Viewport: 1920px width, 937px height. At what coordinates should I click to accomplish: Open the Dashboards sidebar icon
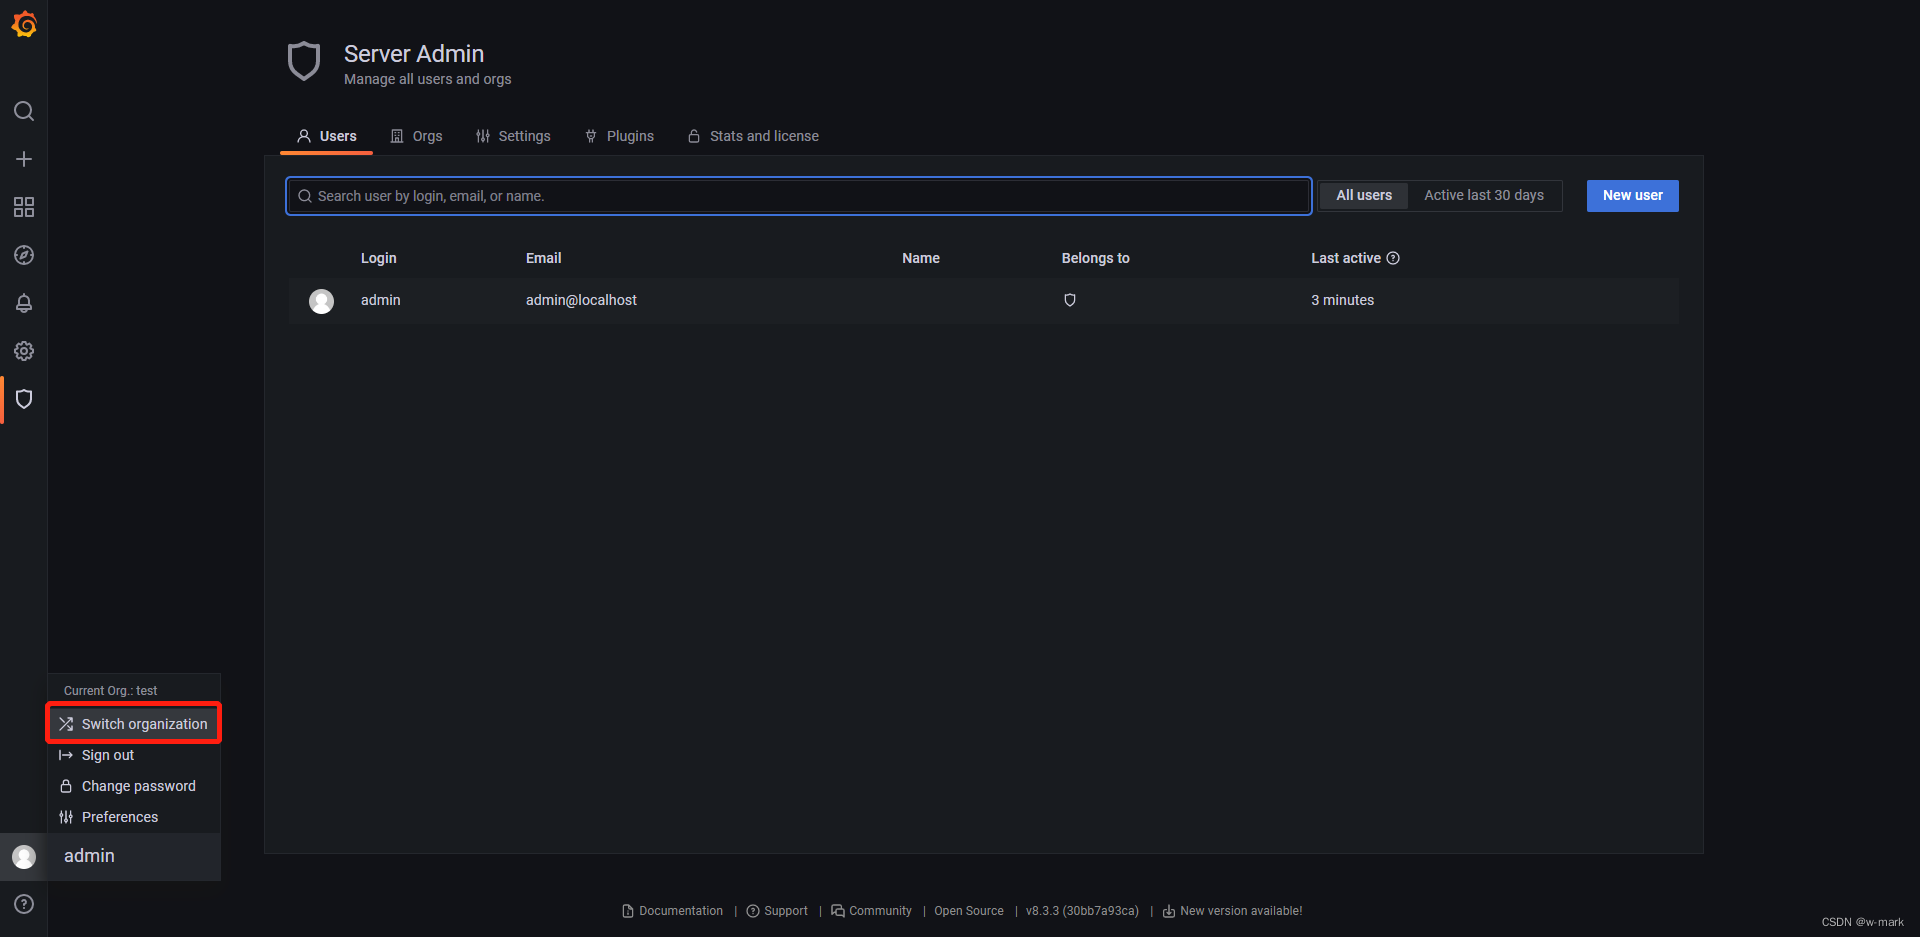[x=24, y=207]
